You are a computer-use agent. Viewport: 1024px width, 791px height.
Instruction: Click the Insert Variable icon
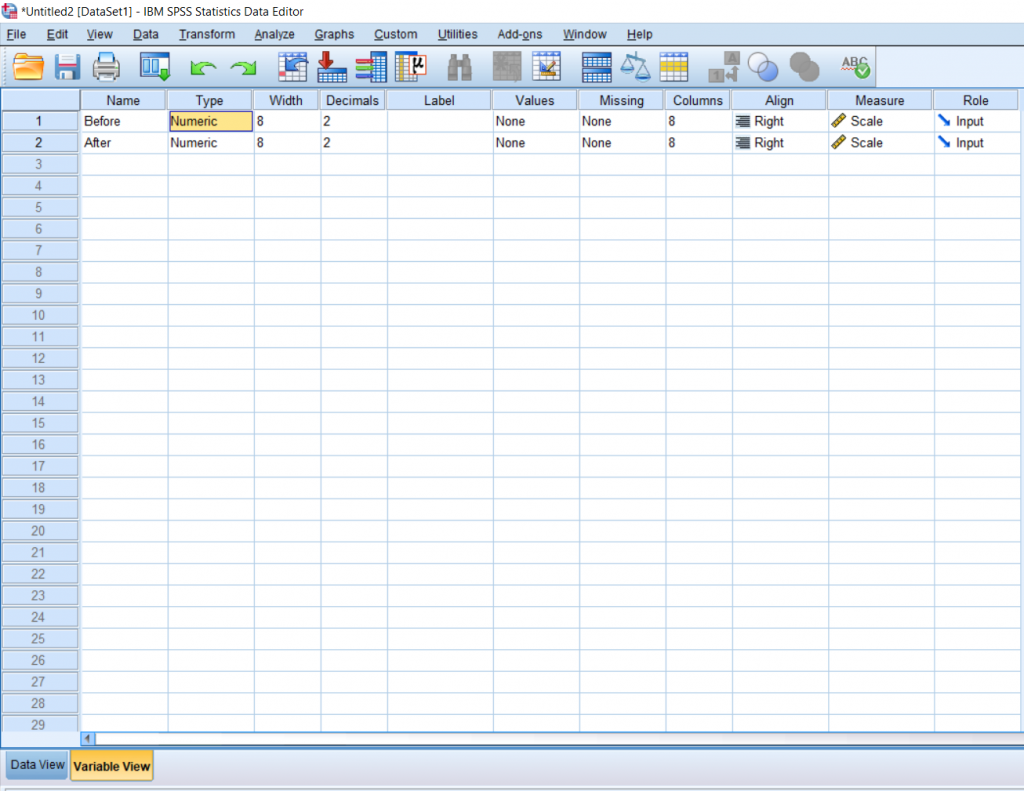click(547, 66)
